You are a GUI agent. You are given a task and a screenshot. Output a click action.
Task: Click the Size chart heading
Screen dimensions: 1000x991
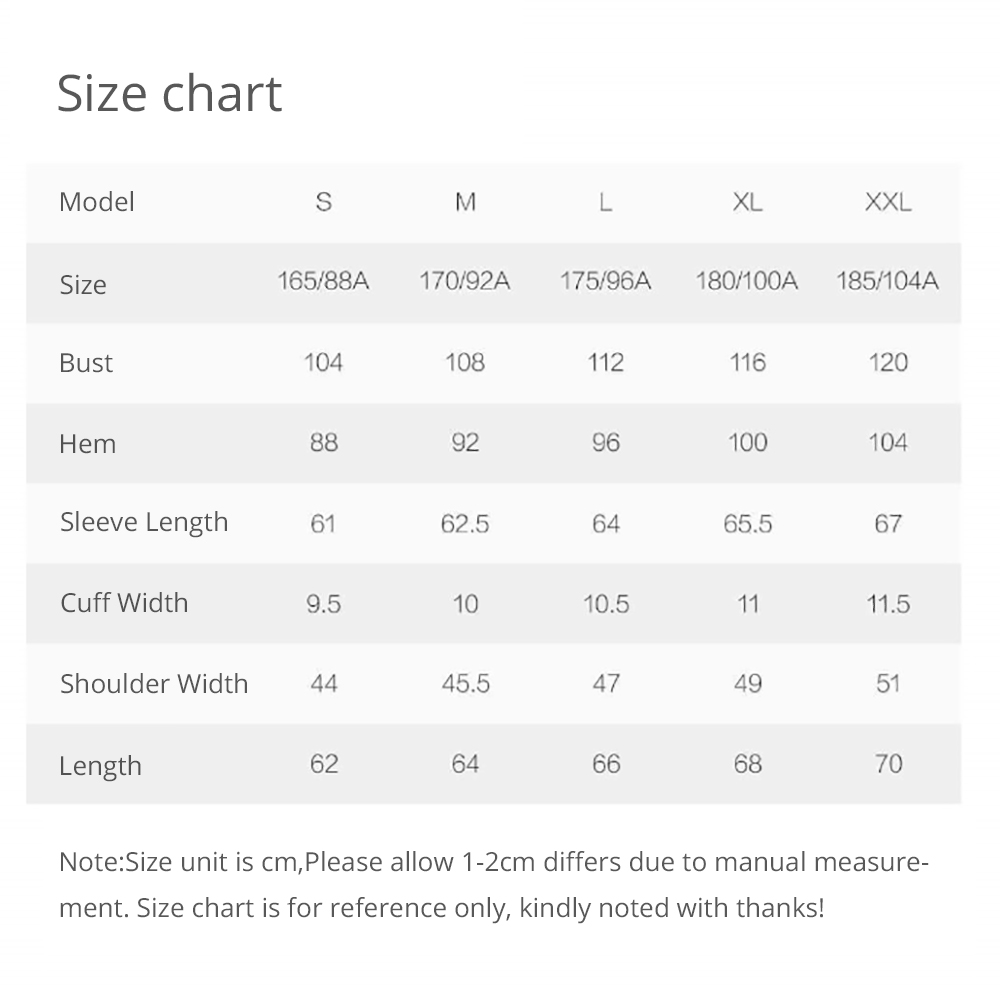coord(170,93)
